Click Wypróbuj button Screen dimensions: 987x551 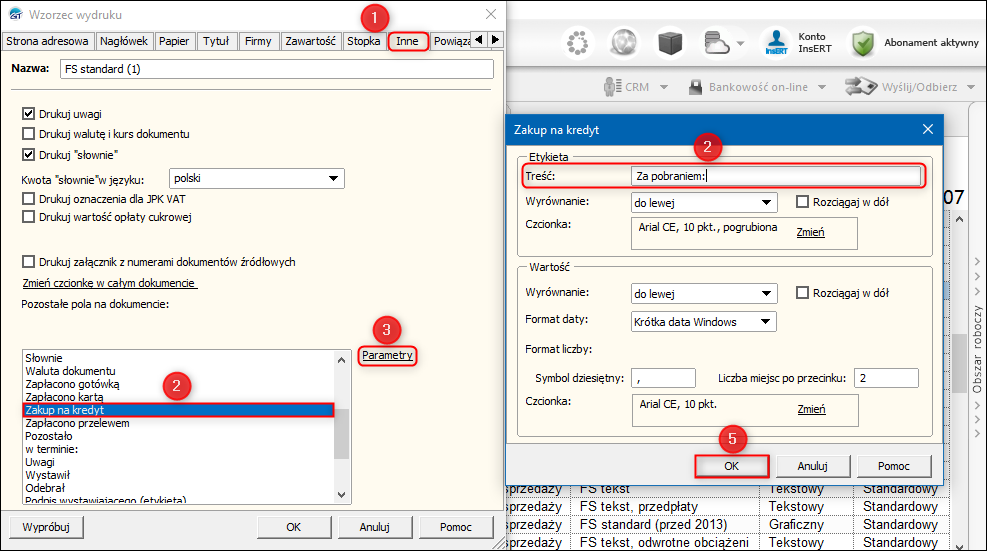coord(46,527)
